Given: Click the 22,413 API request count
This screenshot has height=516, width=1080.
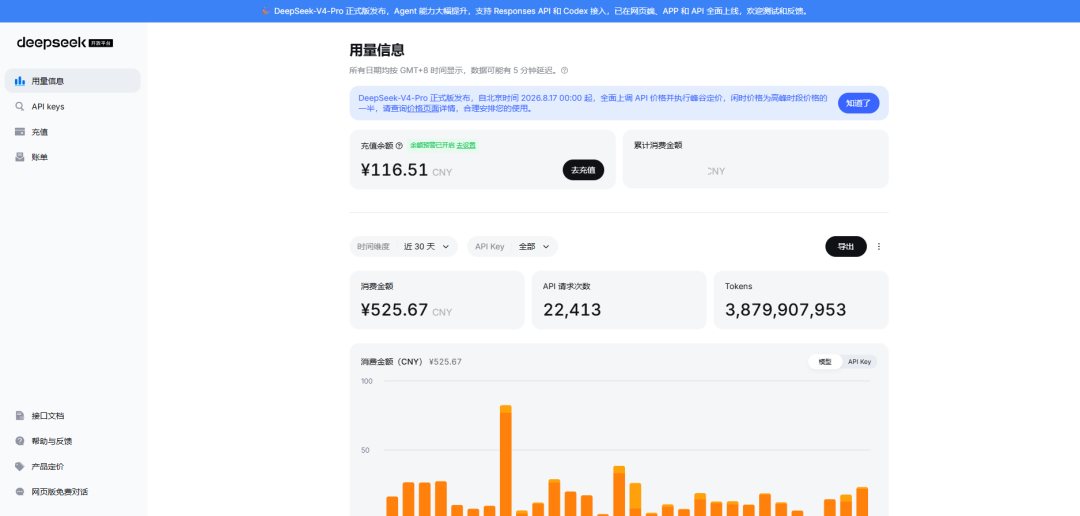Looking at the screenshot, I should point(572,310).
